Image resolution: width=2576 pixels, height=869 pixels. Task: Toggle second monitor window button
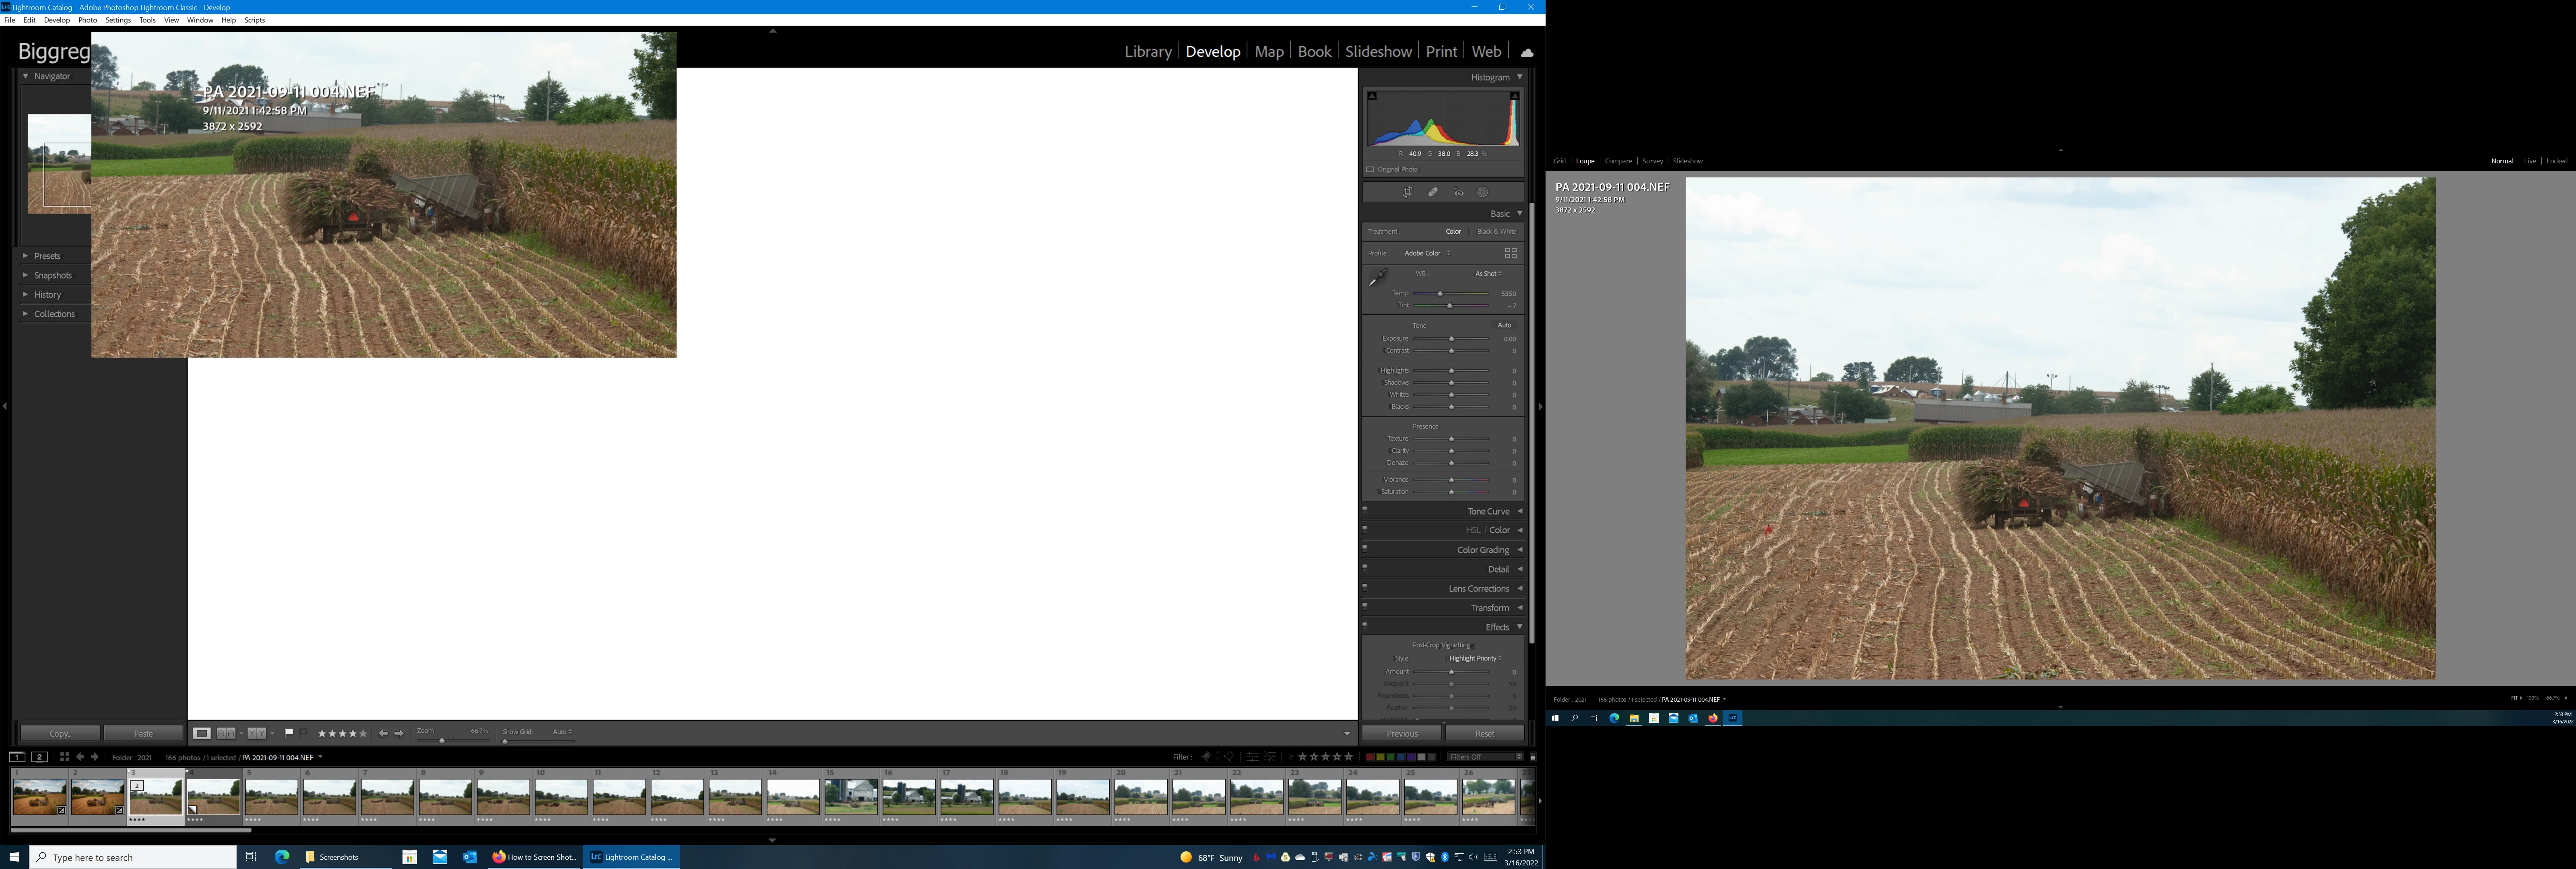(40, 757)
